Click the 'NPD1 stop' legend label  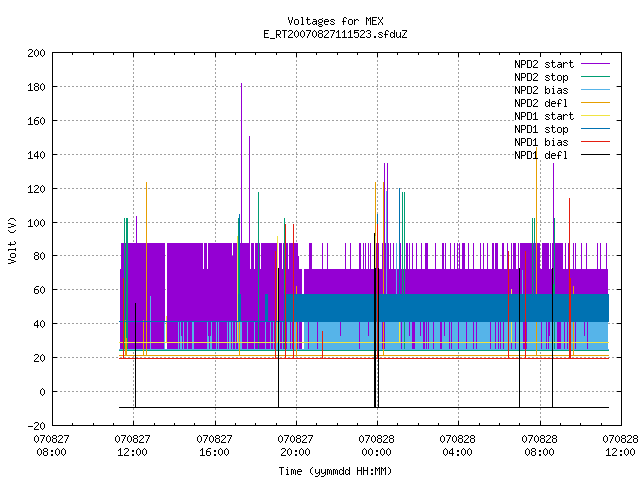[541, 129]
